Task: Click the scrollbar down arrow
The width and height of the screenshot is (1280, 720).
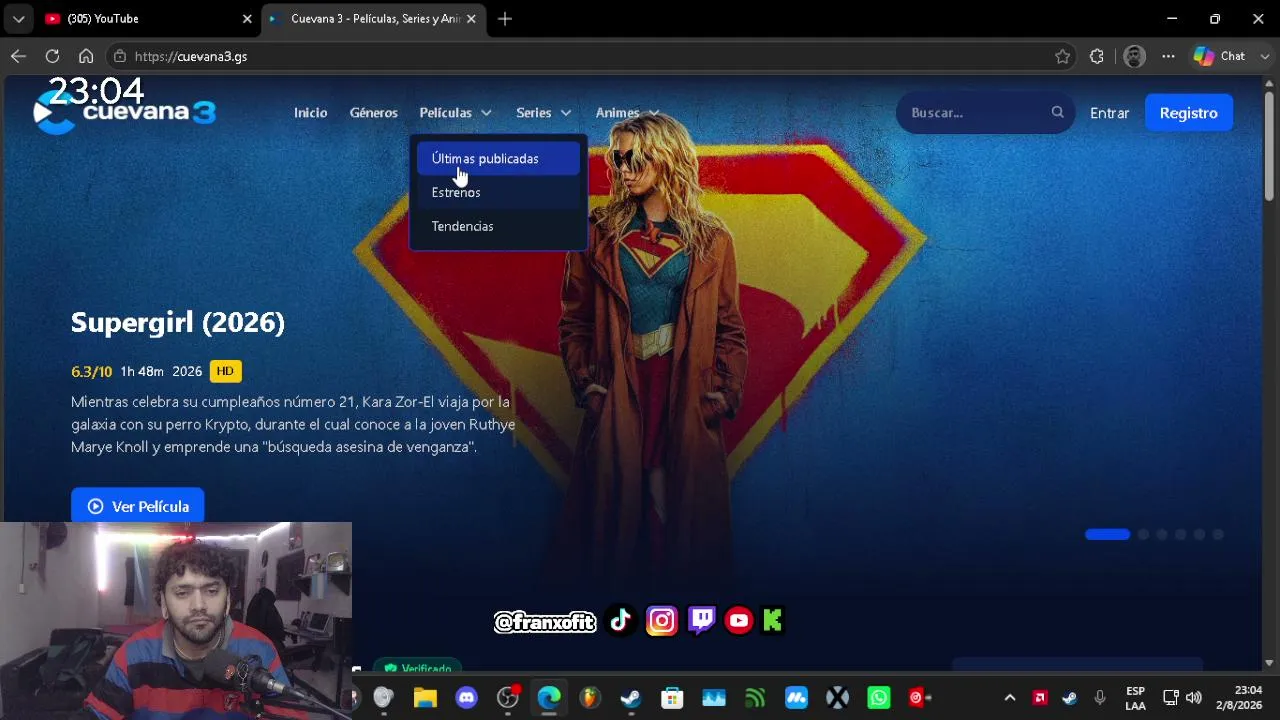Action: click(x=1269, y=663)
